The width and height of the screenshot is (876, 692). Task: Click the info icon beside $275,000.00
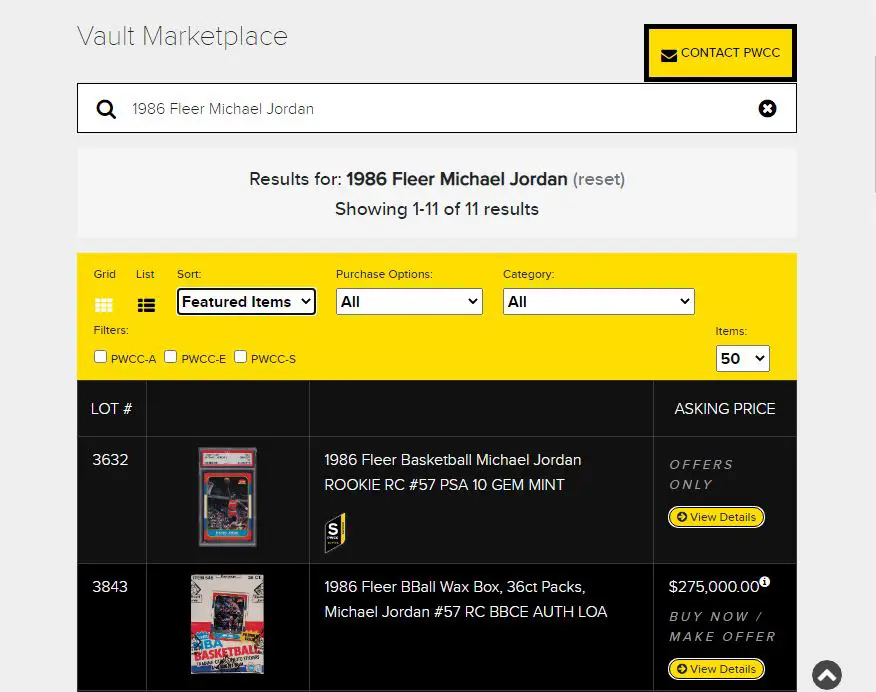(x=765, y=582)
